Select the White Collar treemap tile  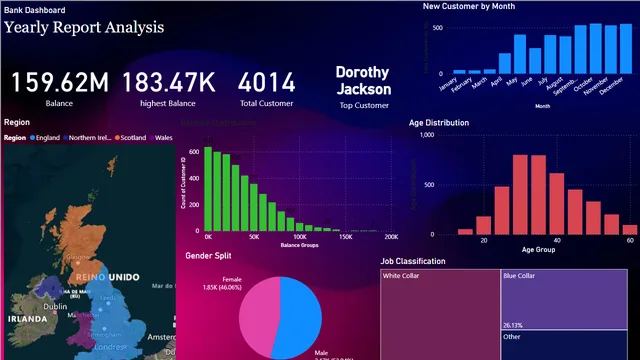point(440,315)
